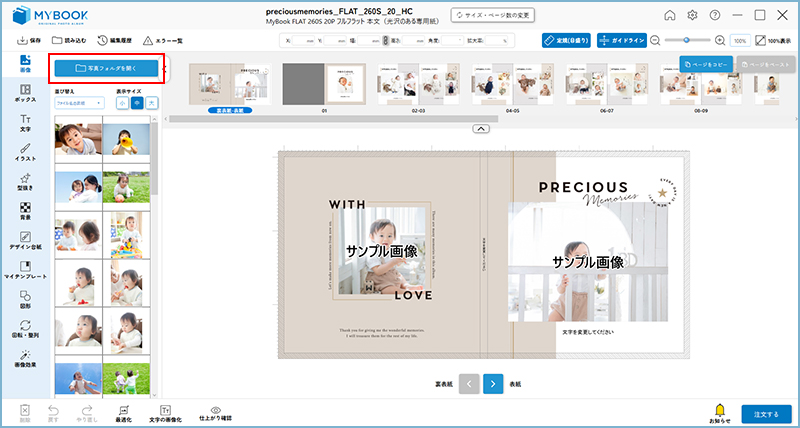Click the ページをコピー button
Image resolution: width=800 pixels, height=428 pixels.
click(706, 64)
